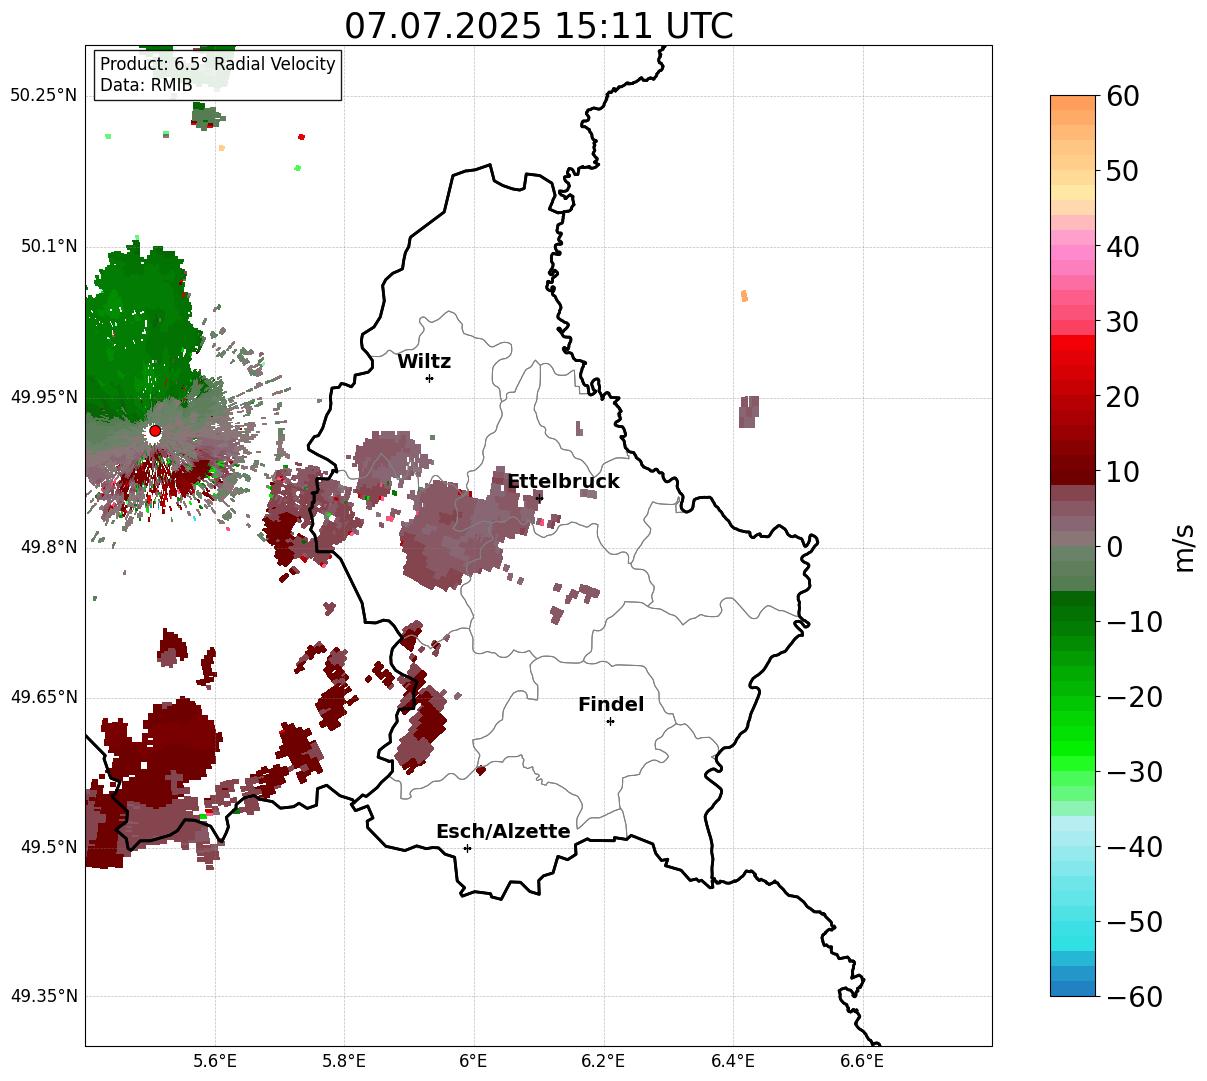Click the m/s colorbar unit label
Screen dimensions: 1207x1081
(1184, 547)
